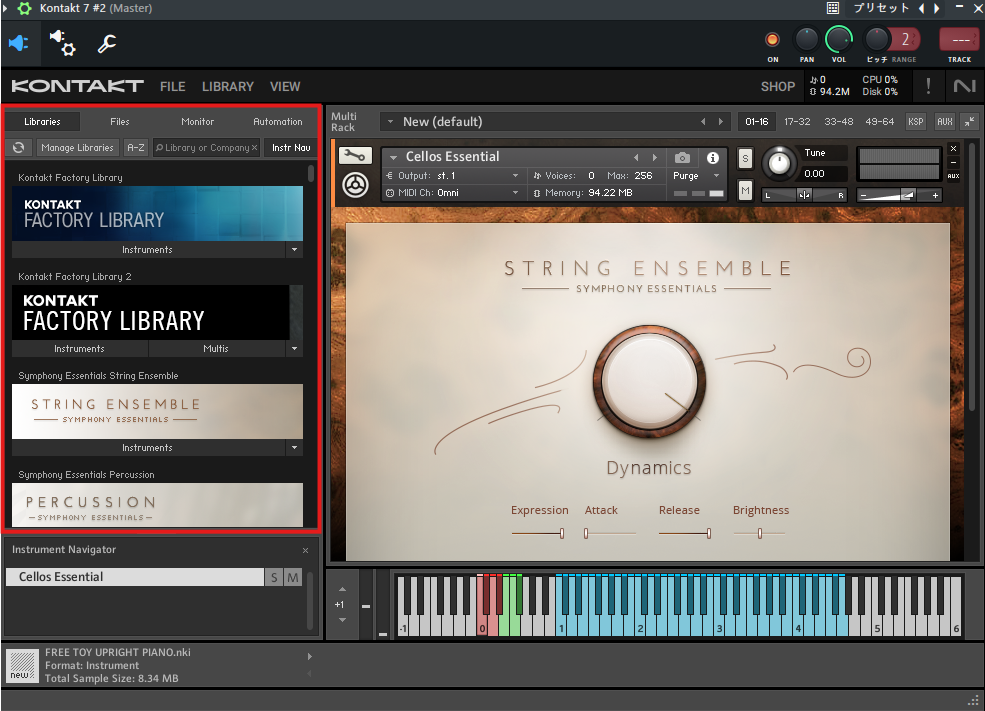Click the instrument info icon
Image resolution: width=985 pixels, height=711 pixels.
(x=712, y=158)
